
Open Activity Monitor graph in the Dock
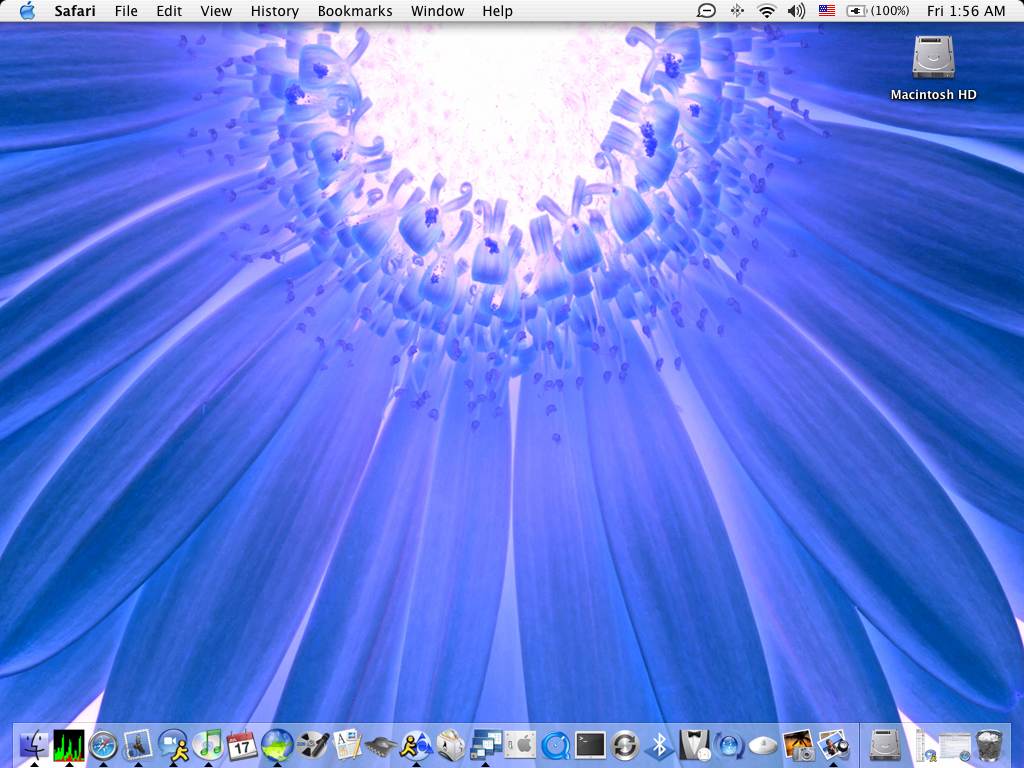pos(69,744)
